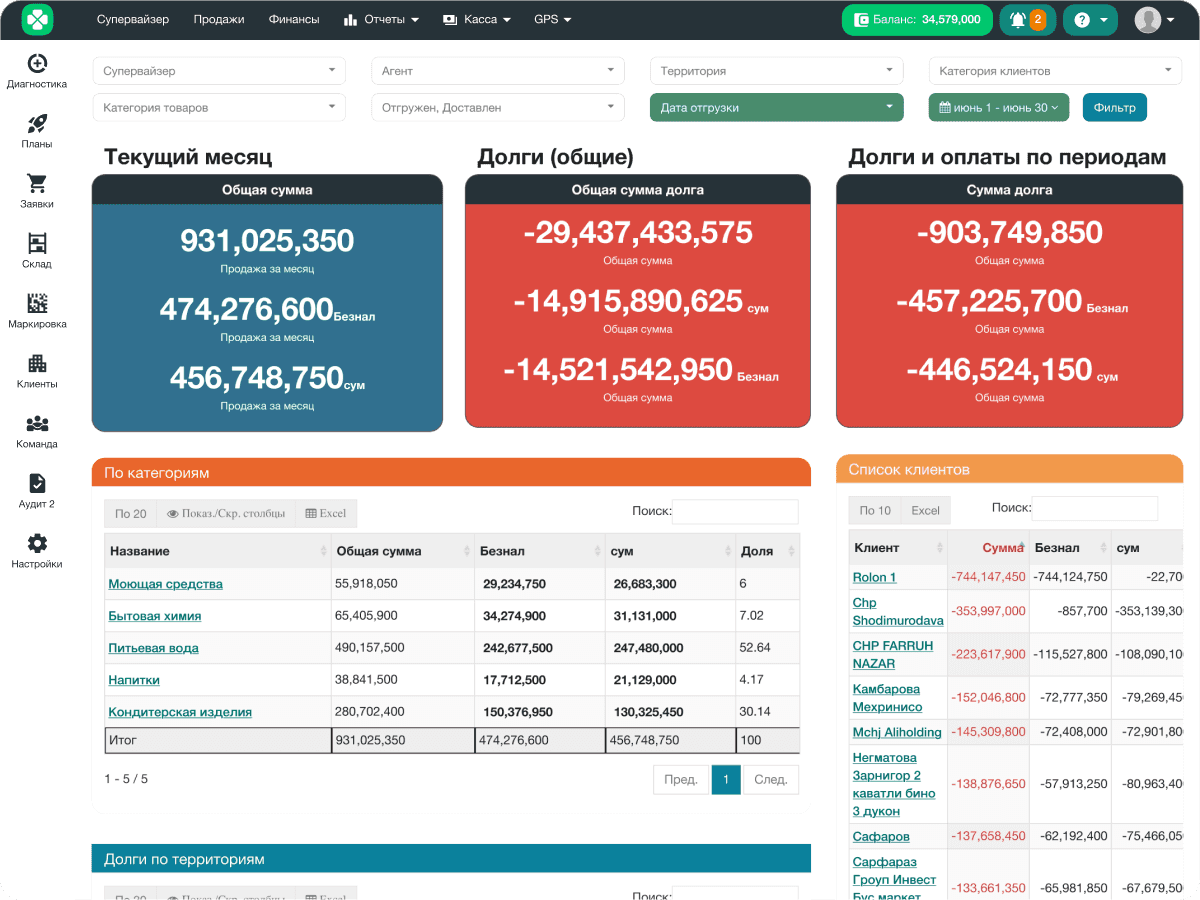Open the user avatar menu

coord(1154,20)
